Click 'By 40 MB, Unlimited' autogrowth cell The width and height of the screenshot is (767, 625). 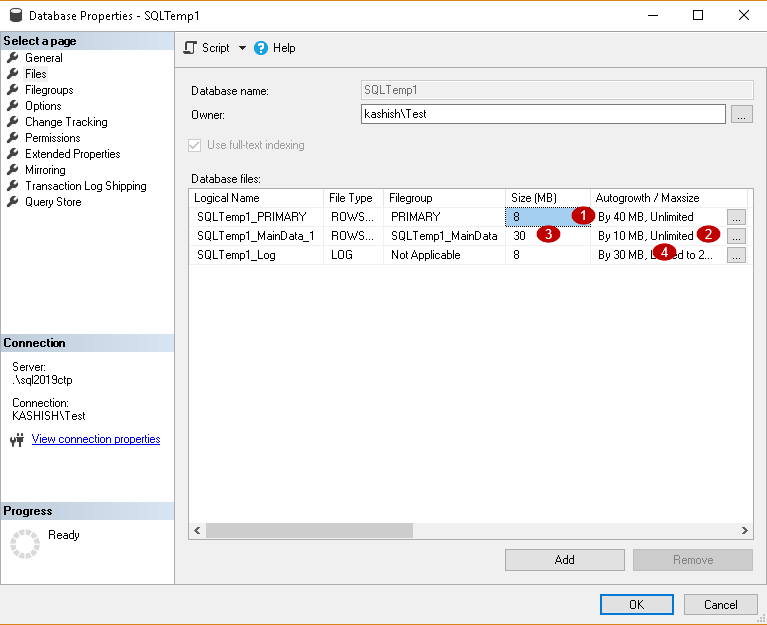pos(658,217)
